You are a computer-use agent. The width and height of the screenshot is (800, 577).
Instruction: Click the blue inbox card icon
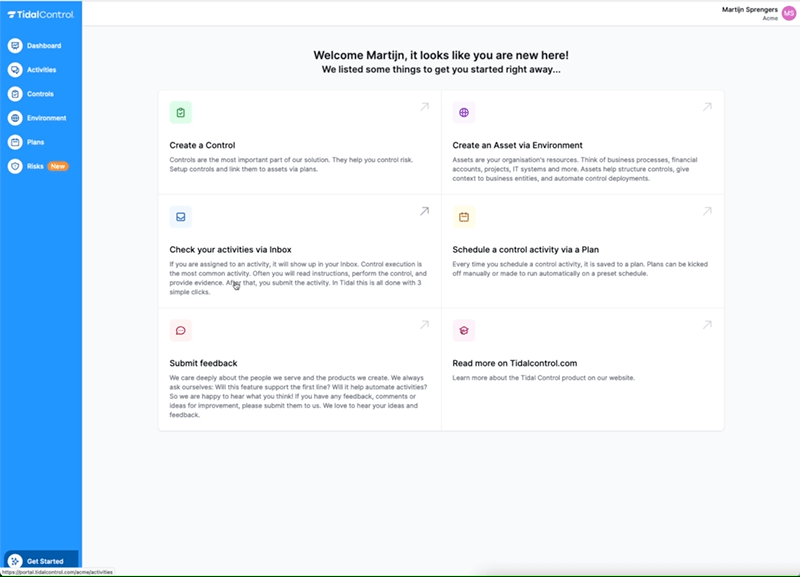180,217
